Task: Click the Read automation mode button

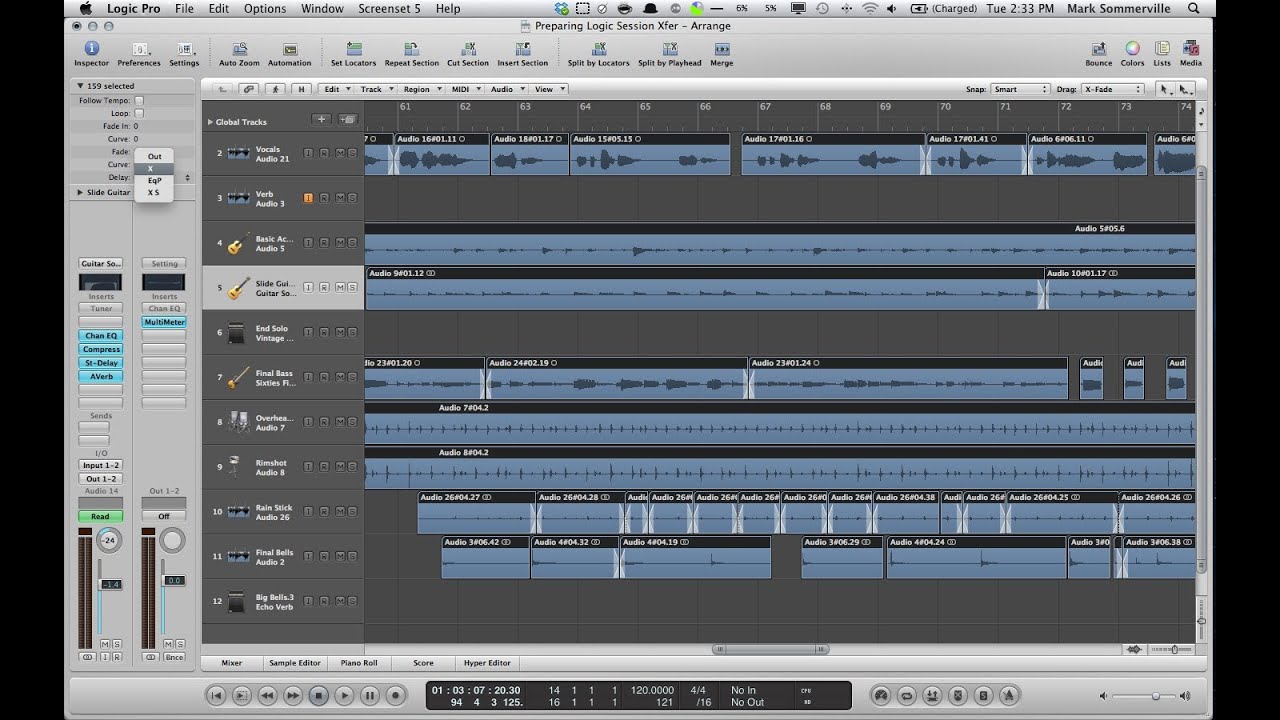Action: (100, 516)
